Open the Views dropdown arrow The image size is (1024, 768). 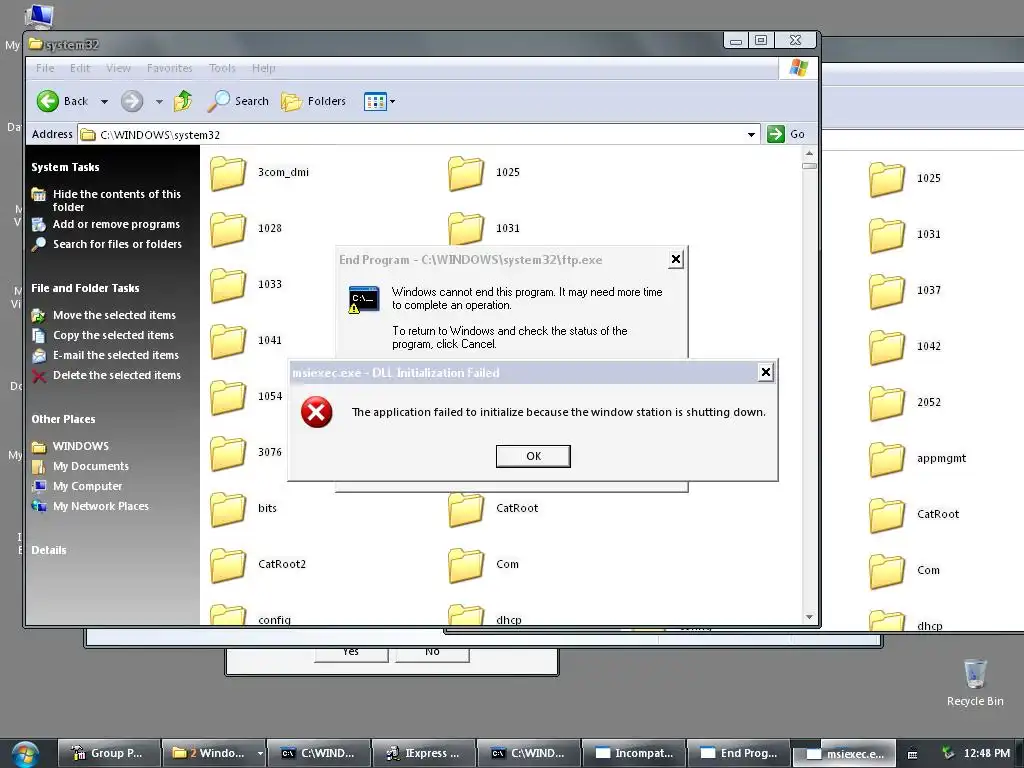pos(392,102)
